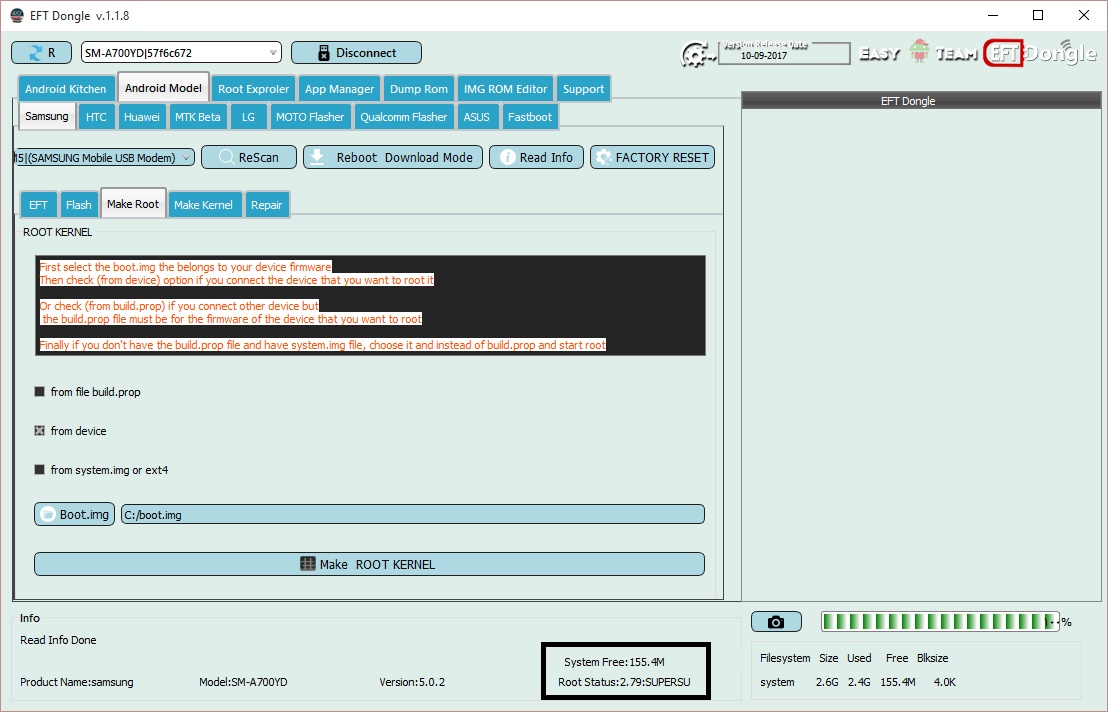1108x712 pixels.
Task: Close the EFT Dongle window
Action: 1083,15
